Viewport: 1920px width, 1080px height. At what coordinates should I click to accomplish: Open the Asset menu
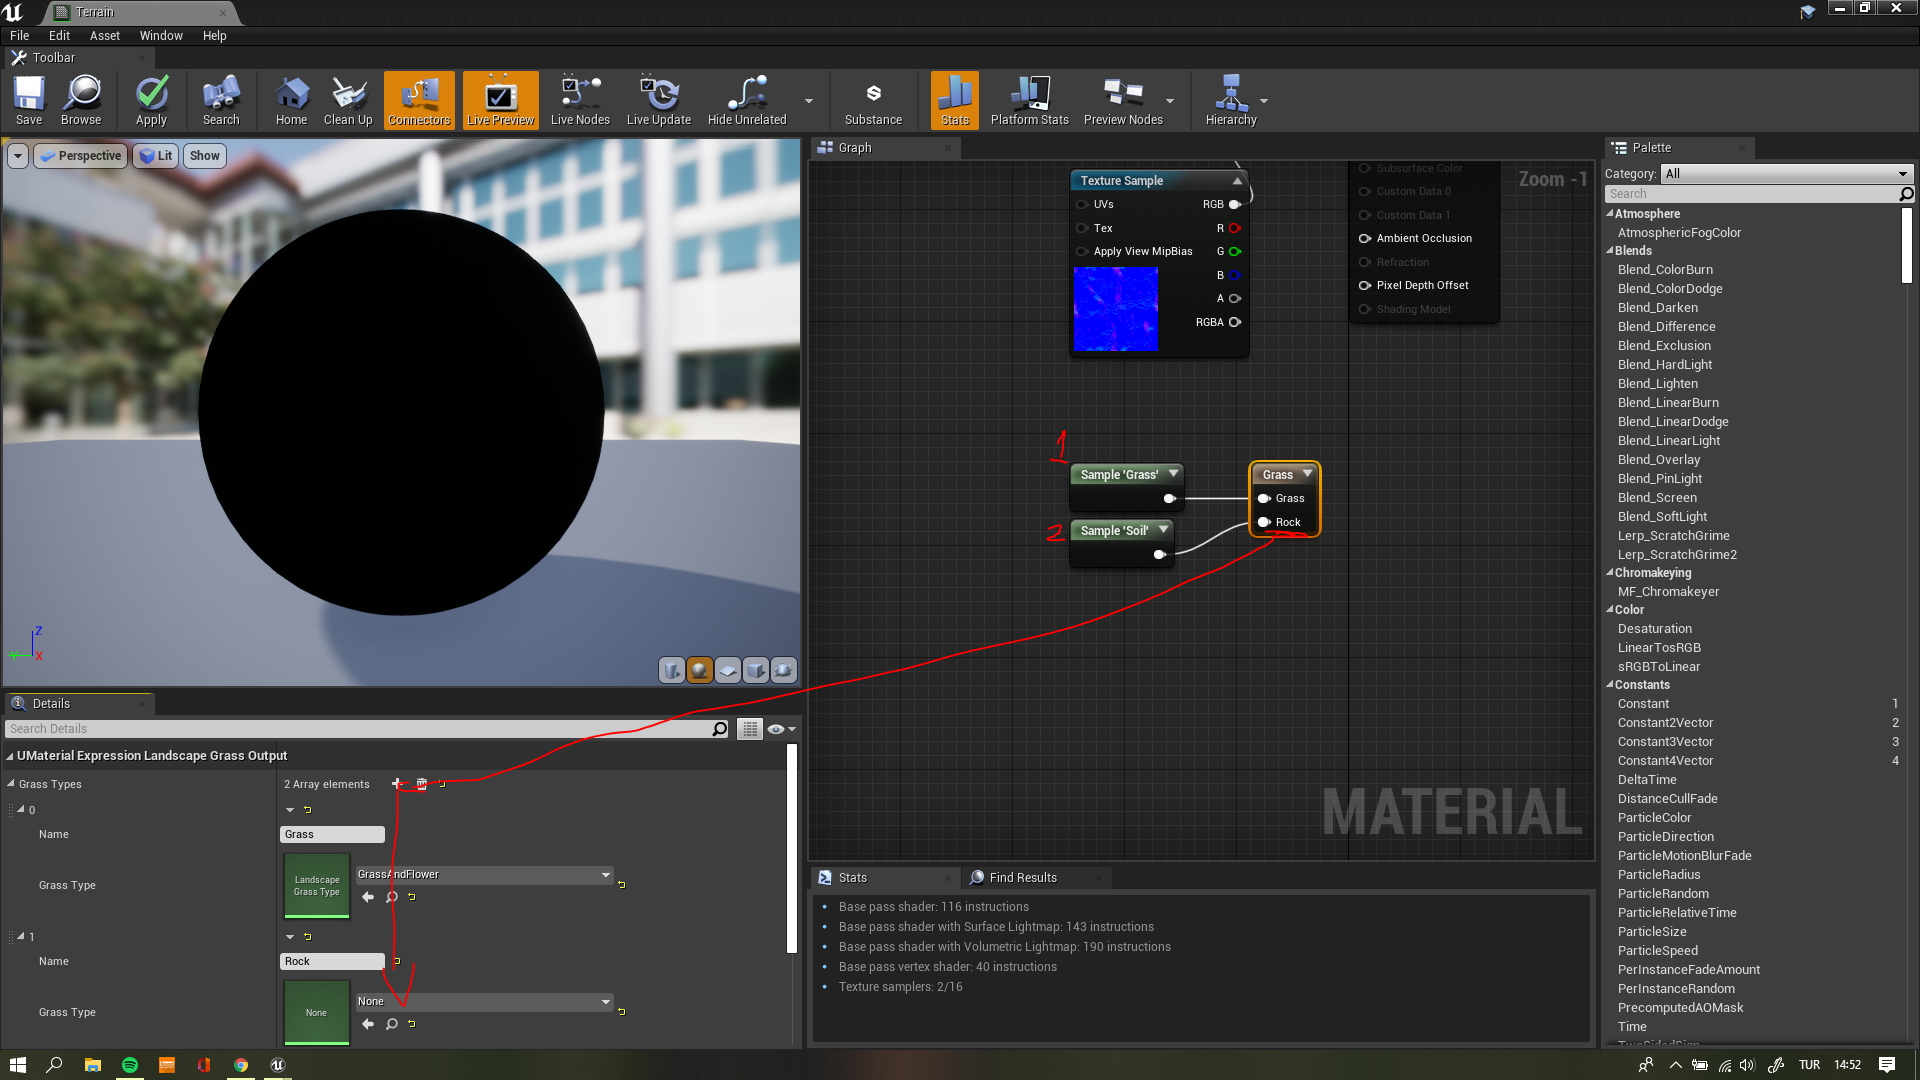click(x=105, y=36)
